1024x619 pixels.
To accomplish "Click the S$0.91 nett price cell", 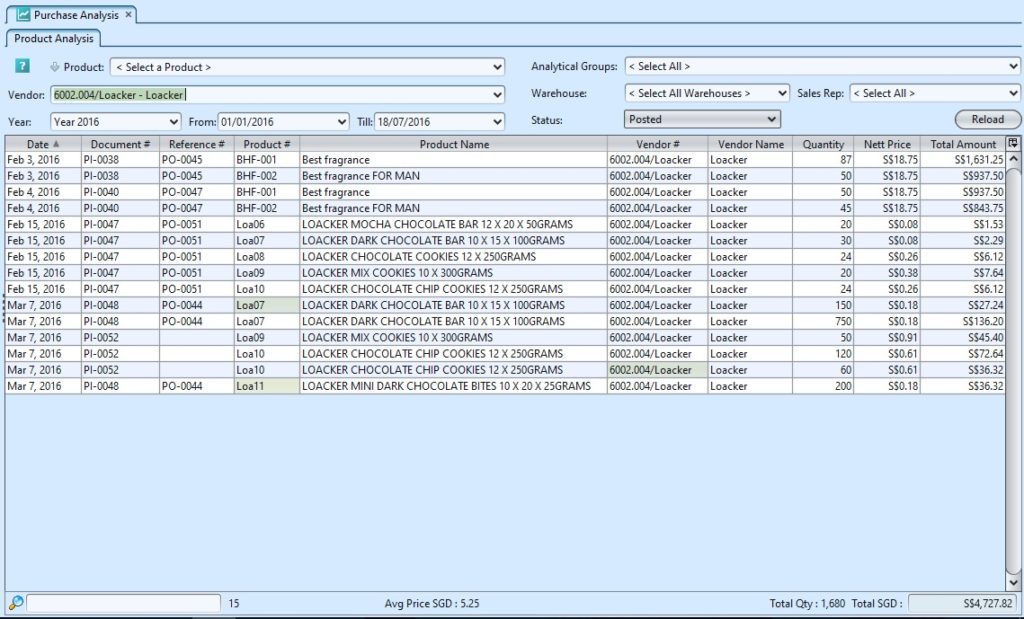I will (887, 338).
